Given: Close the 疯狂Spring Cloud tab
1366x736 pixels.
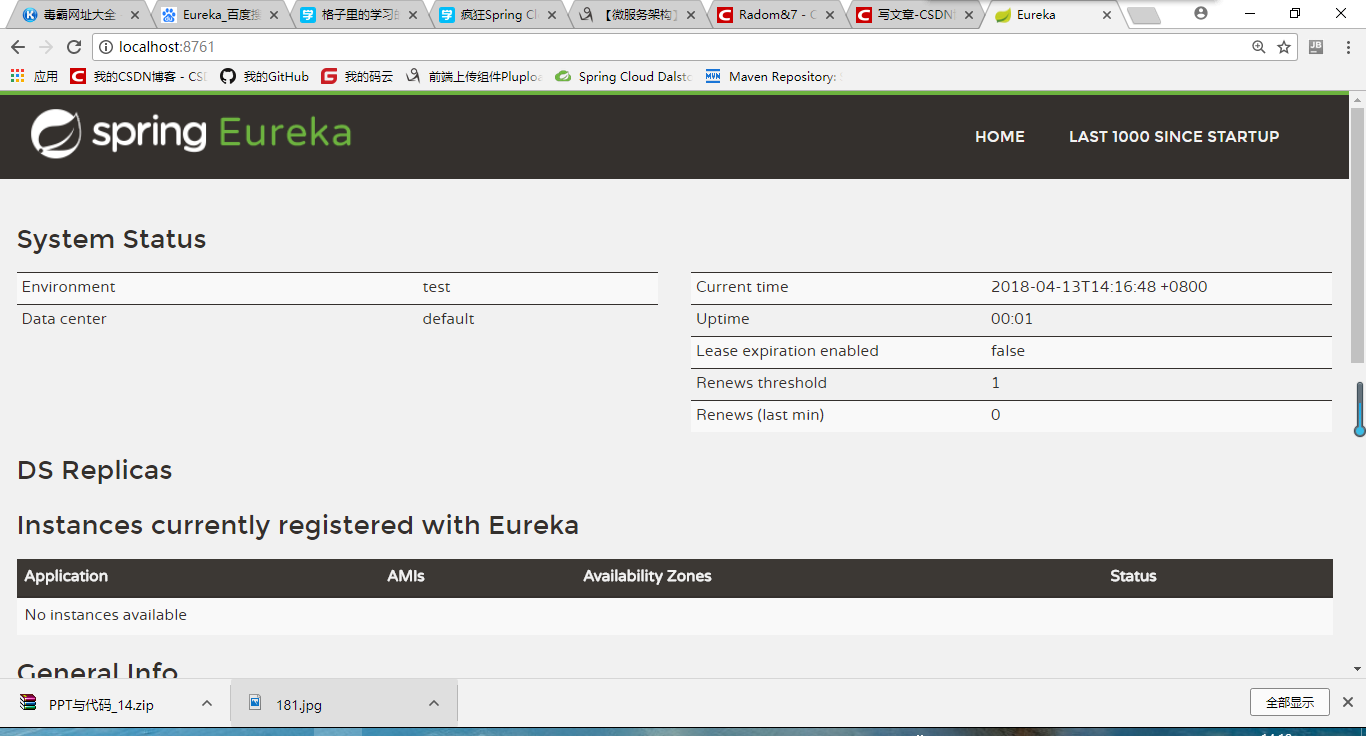Looking at the screenshot, I should tap(552, 15).
